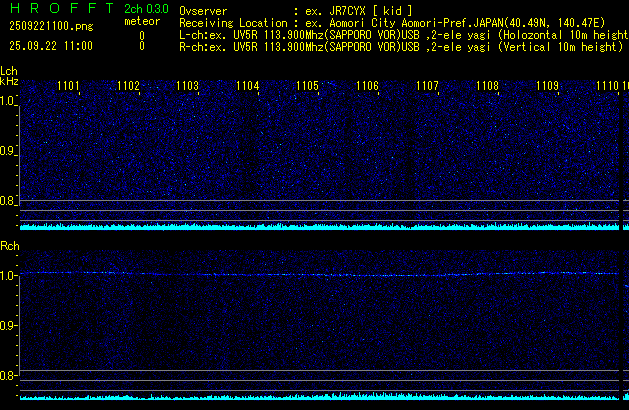Click the meteor count label
This screenshot has width=629, height=410.
[141, 21]
